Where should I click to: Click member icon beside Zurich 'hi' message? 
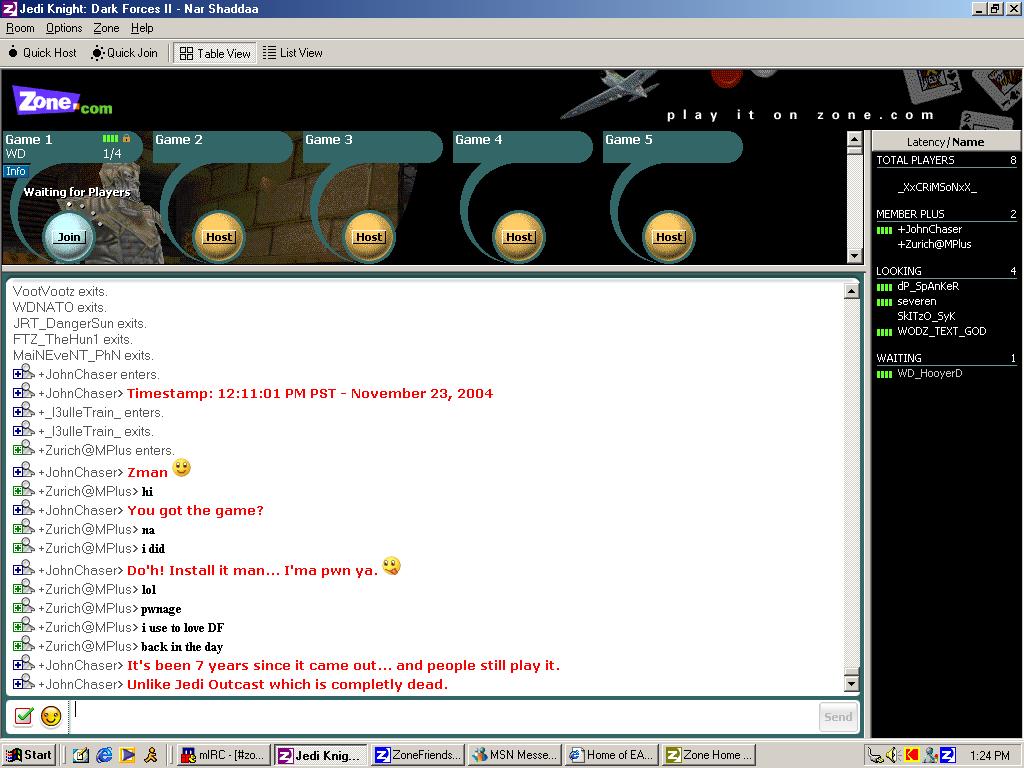[x=24, y=490]
